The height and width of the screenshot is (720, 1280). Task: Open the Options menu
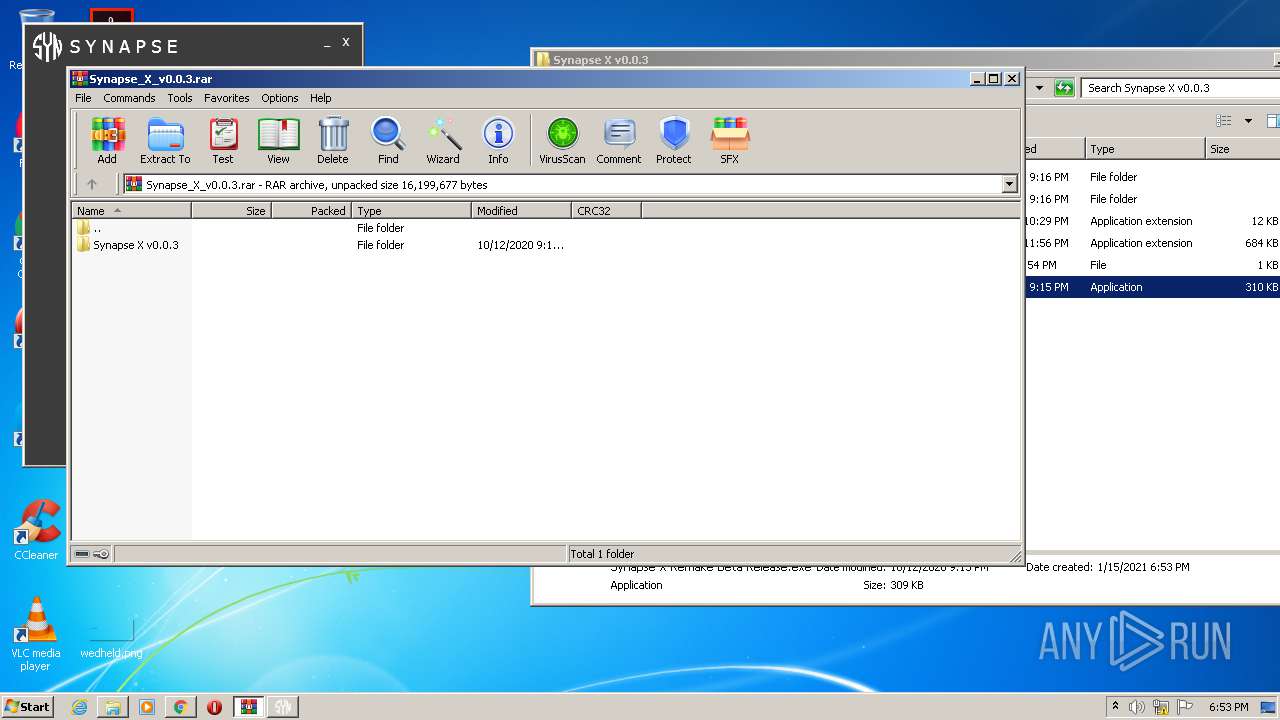(280, 98)
